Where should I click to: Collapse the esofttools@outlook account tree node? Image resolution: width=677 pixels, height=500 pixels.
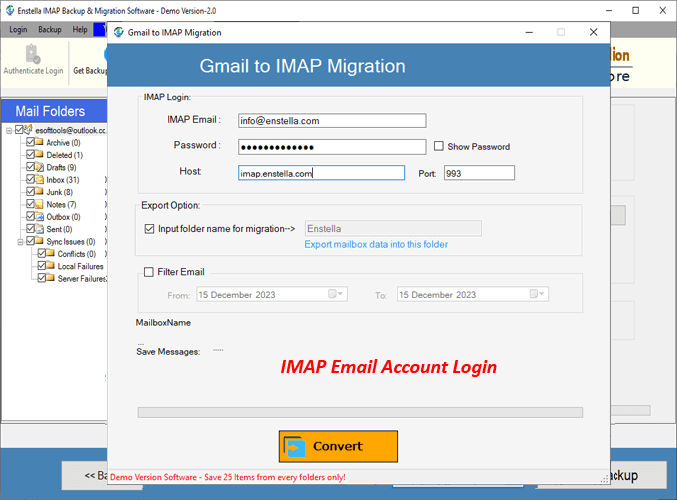[x=9, y=130]
